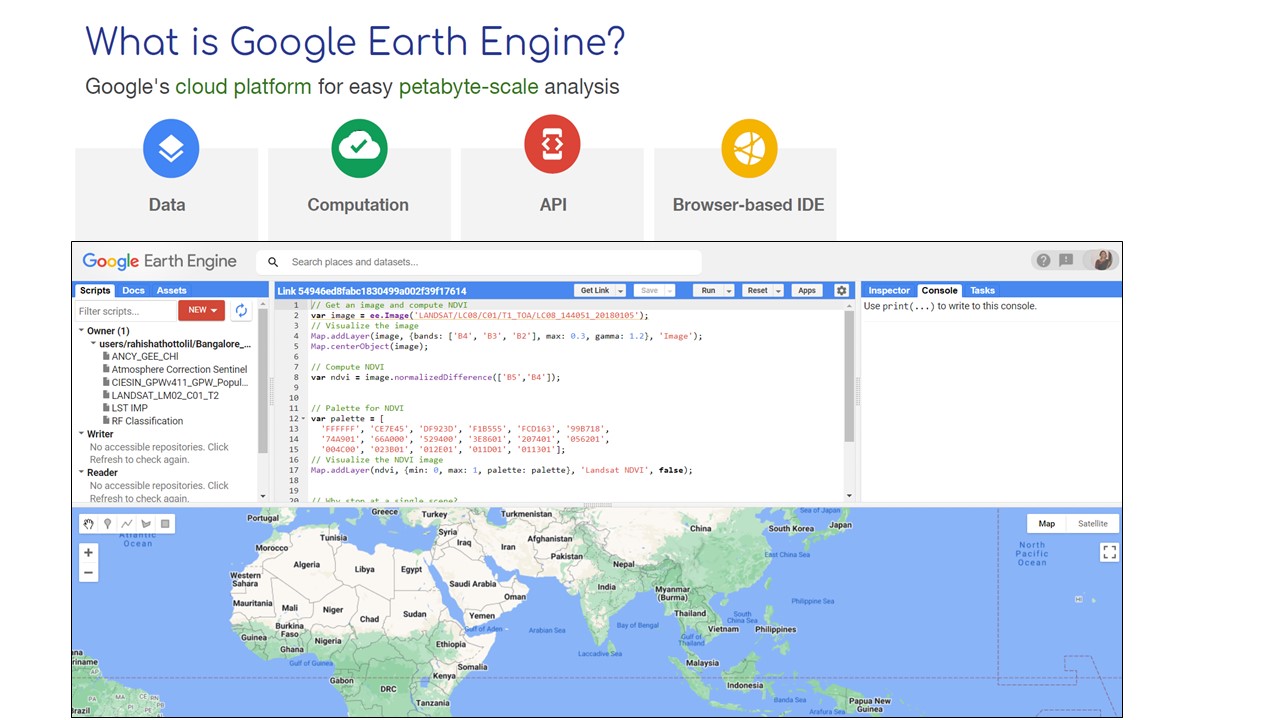Open the Assets tab
This screenshot has height=720, width=1280.
coord(171,290)
